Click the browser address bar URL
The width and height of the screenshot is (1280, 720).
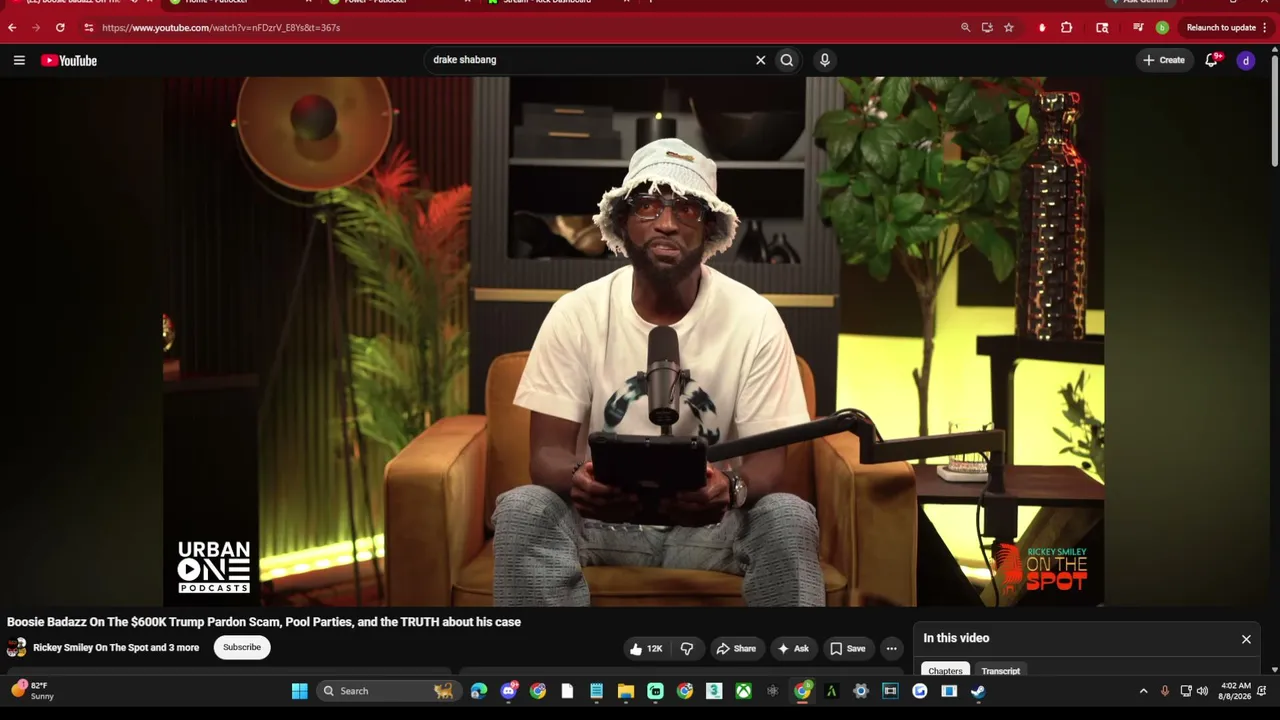[x=221, y=28]
